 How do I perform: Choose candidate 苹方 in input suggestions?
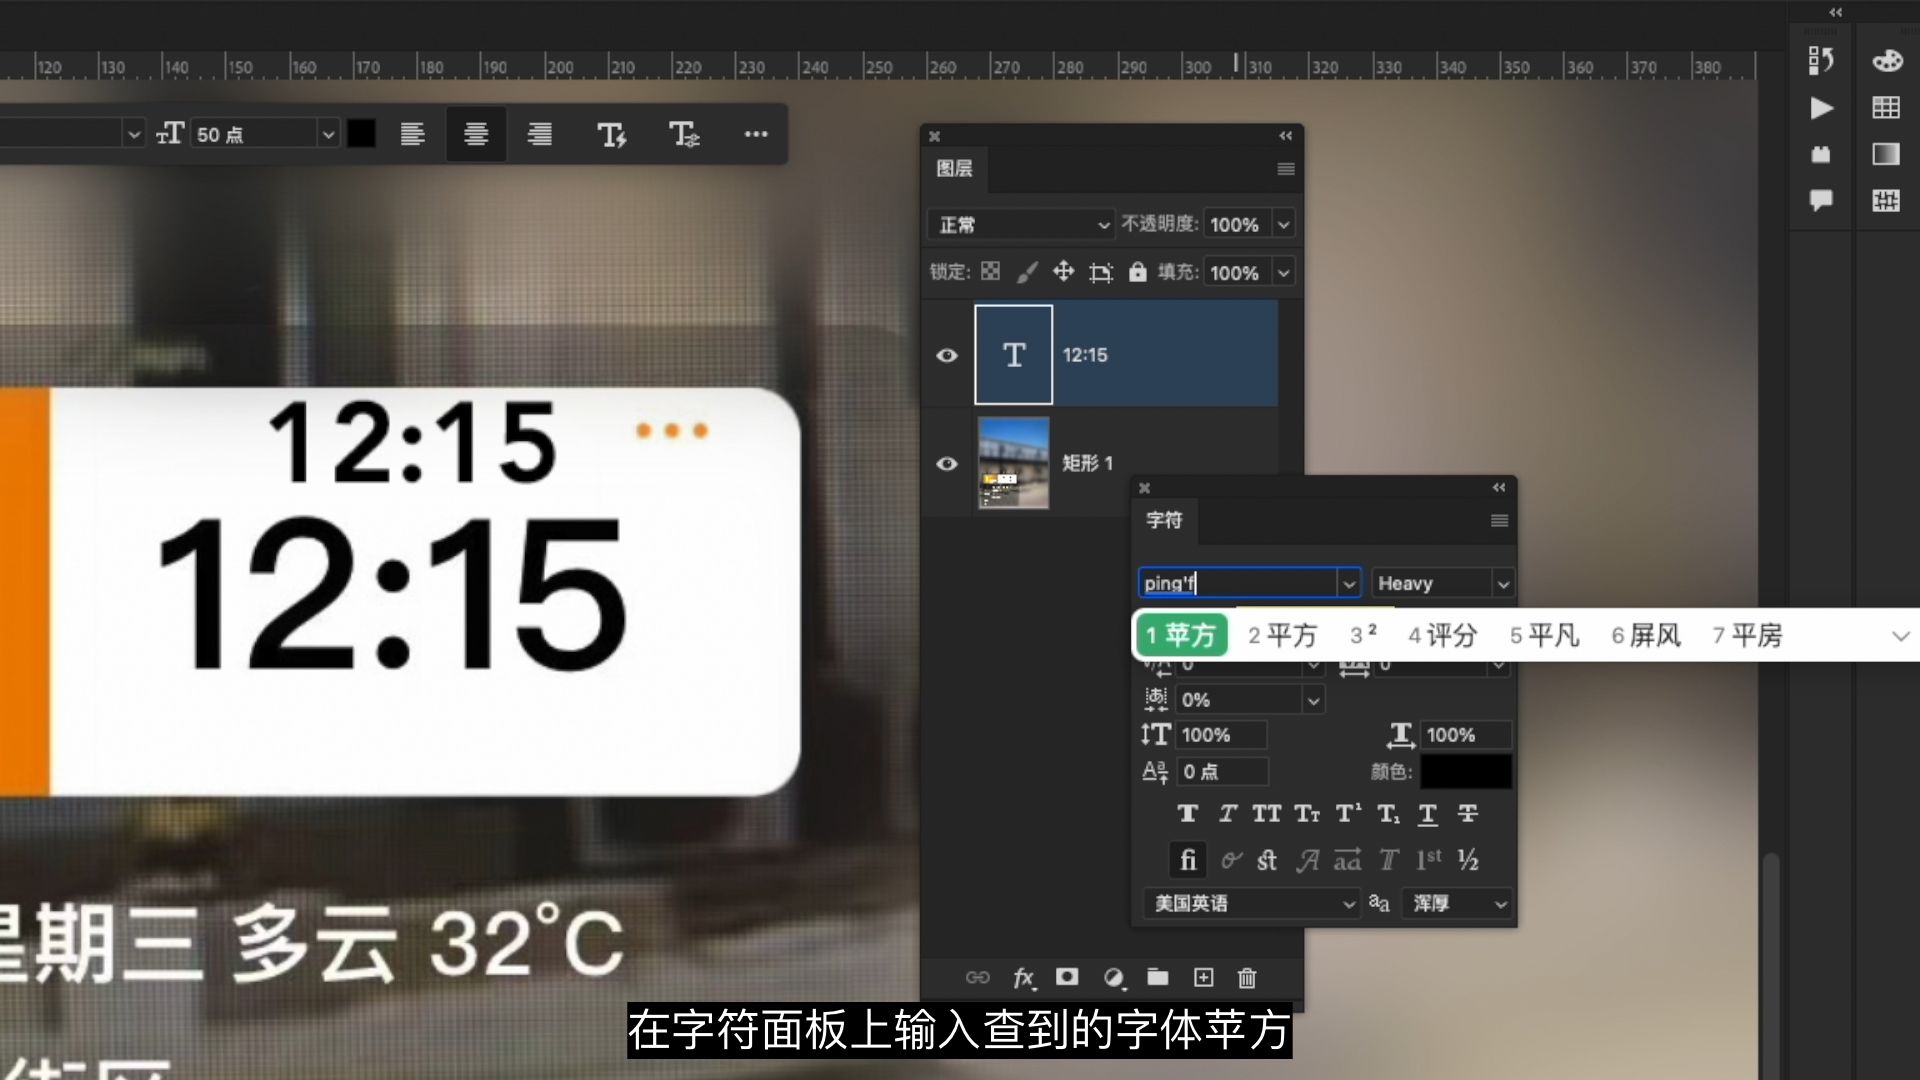coord(1181,635)
